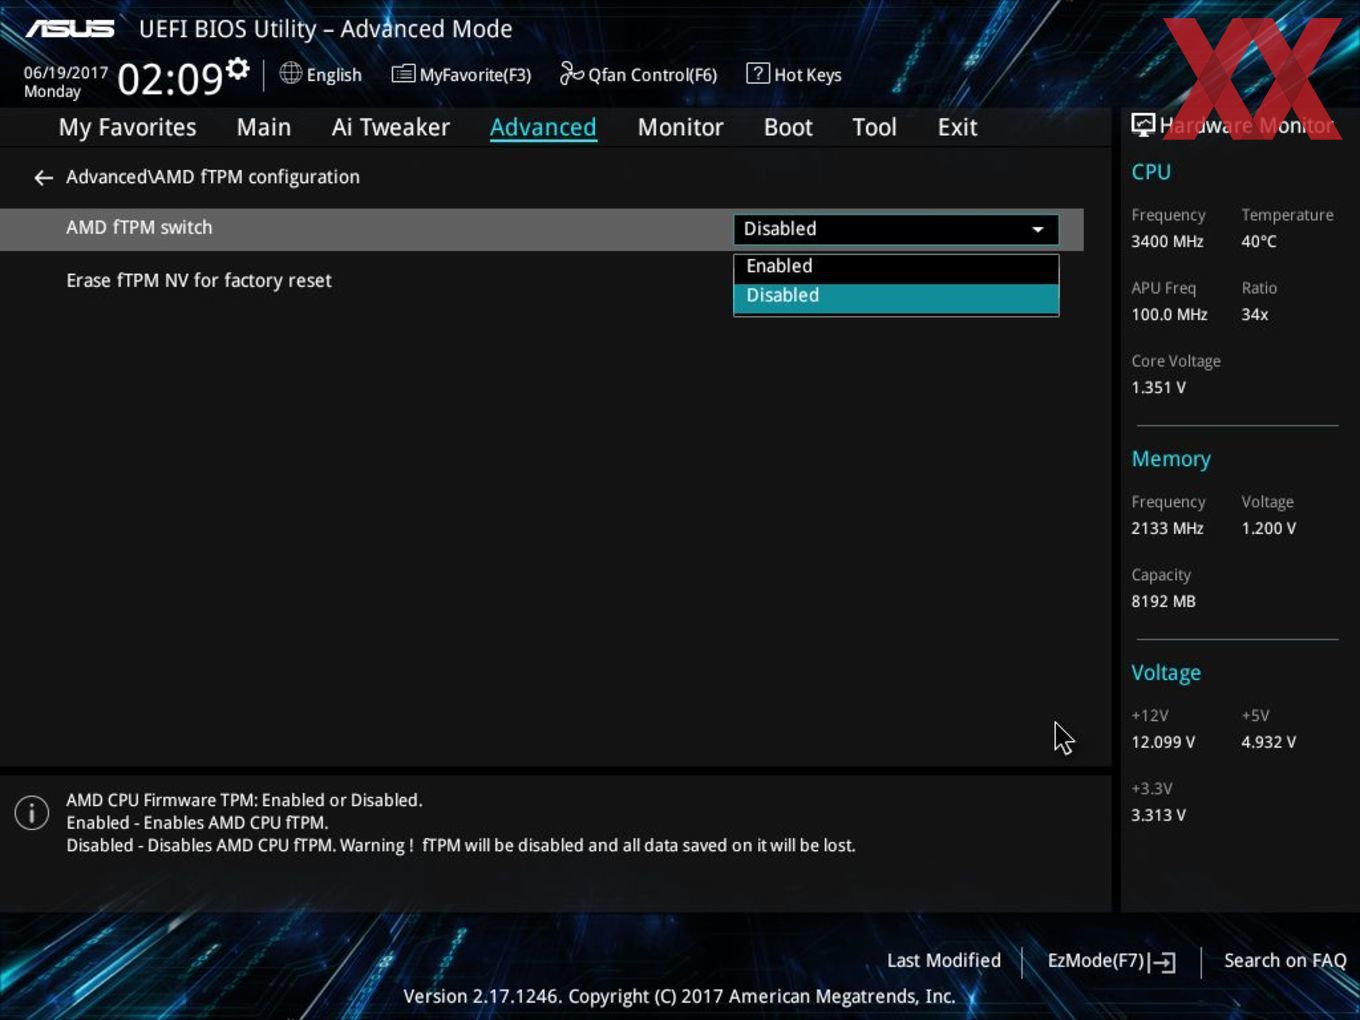Open the AMD fTPM switch dropdown
This screenshot has height=1020, width=1360.
click(x=896, y=229)
